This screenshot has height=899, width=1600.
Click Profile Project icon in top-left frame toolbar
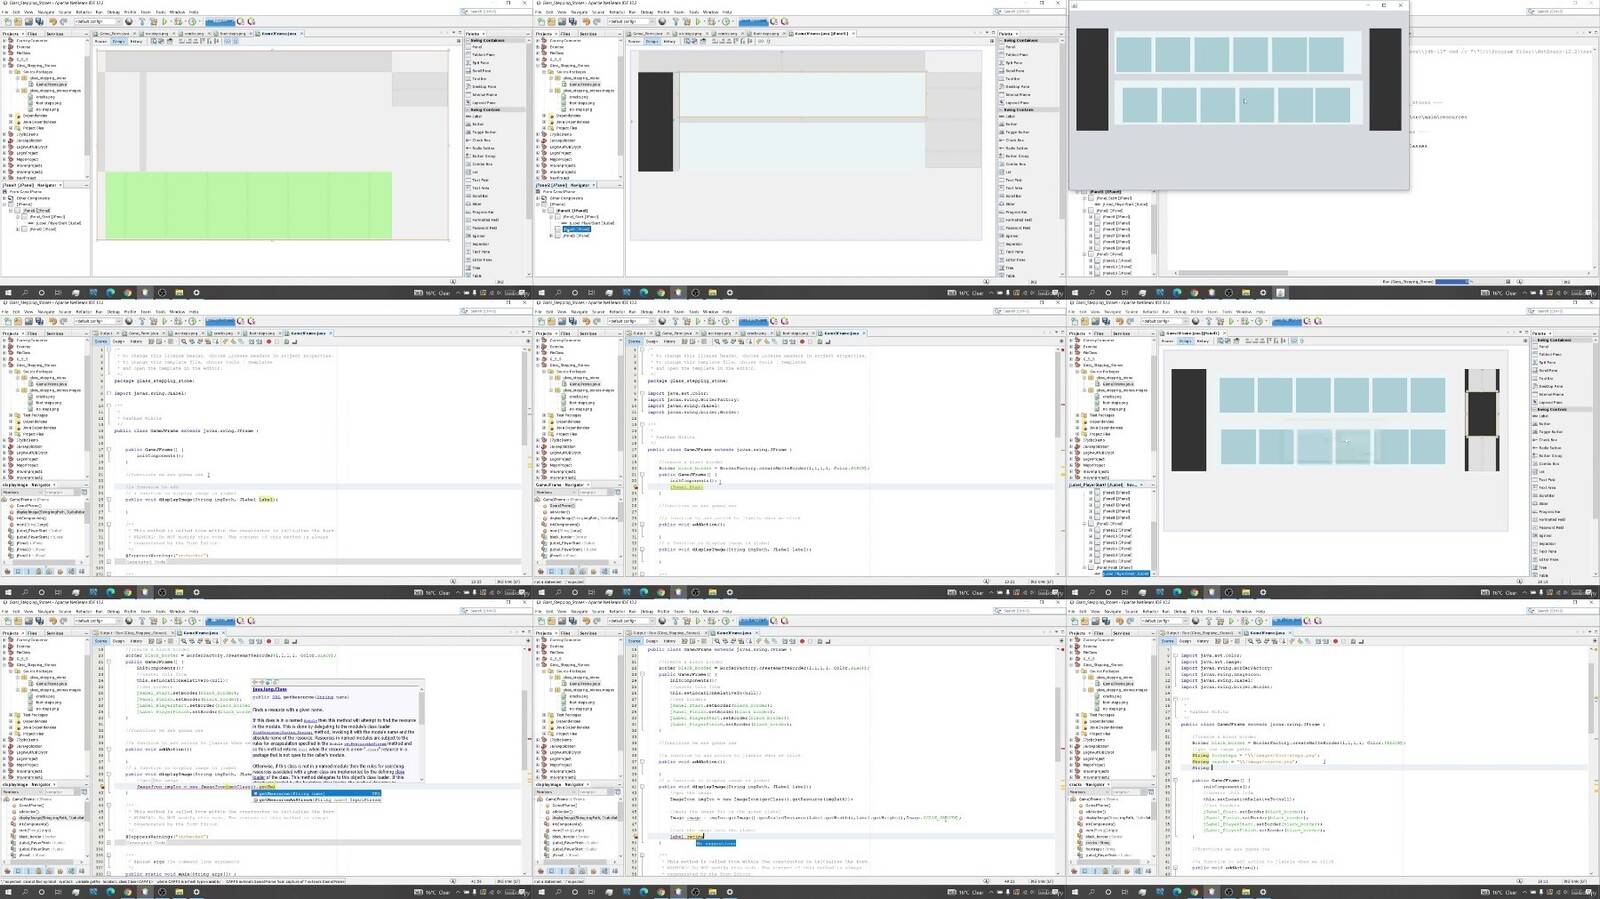click(192, 21)
